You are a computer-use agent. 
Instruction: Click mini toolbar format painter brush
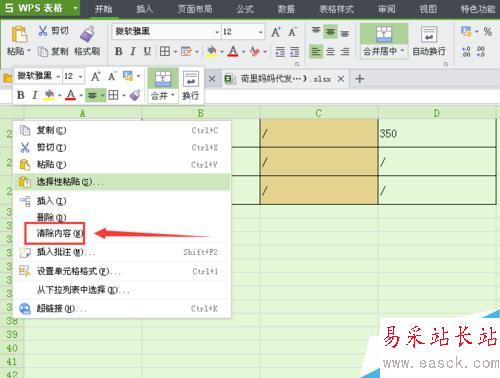[135, 95]
